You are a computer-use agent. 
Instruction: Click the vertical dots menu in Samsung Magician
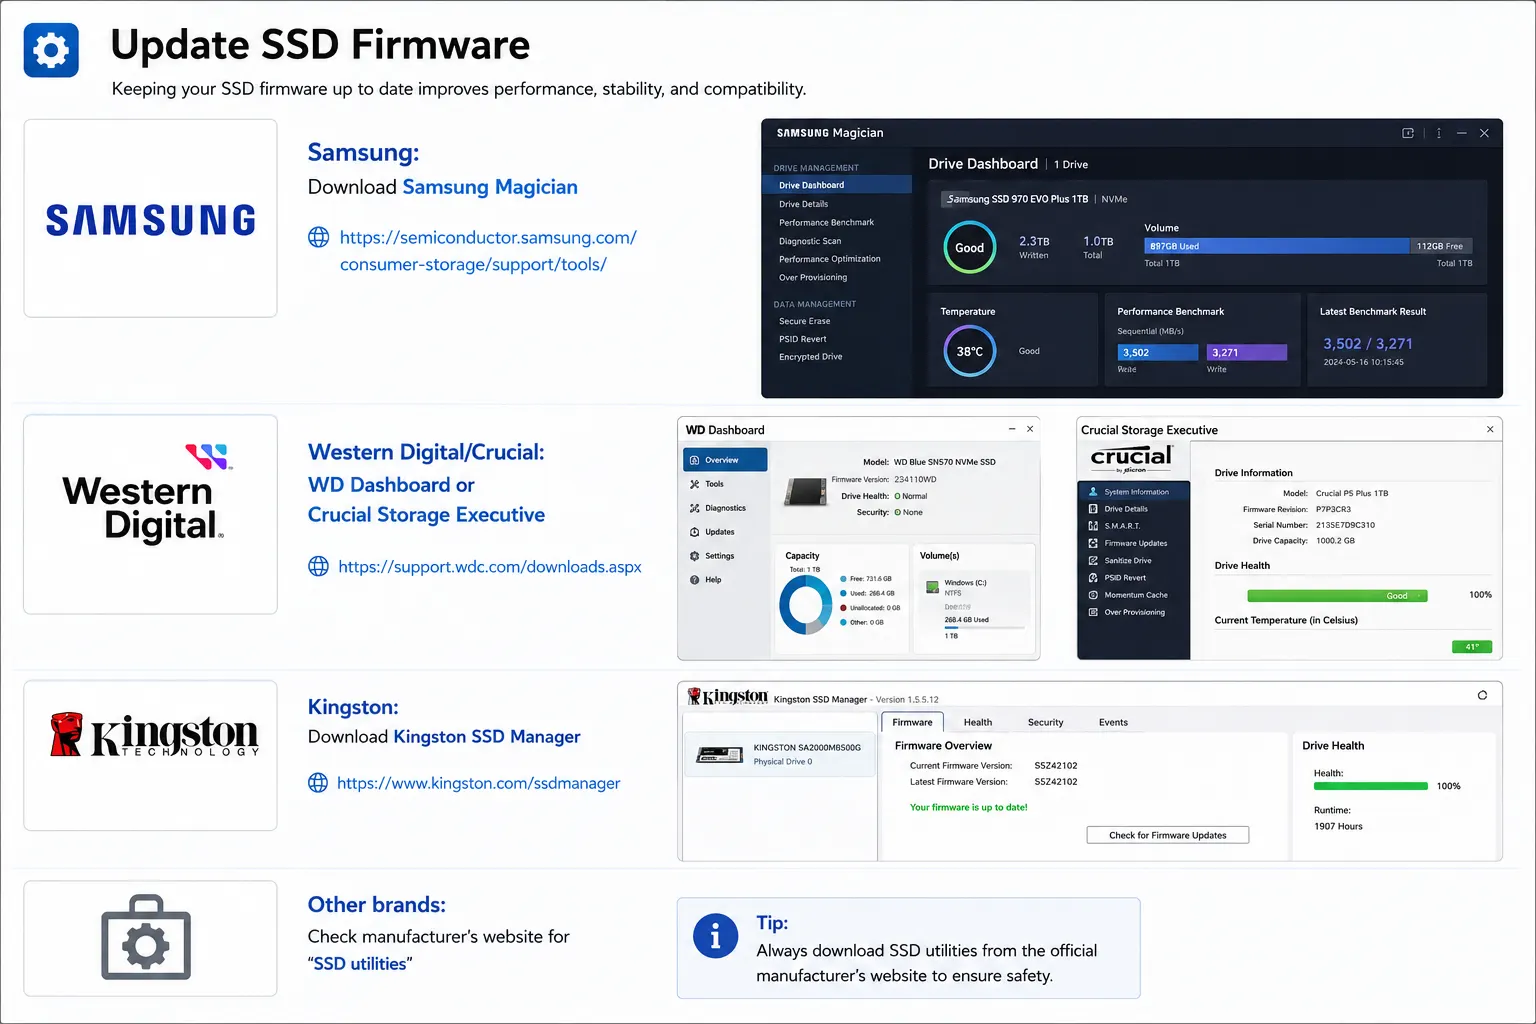point(1439,133)
